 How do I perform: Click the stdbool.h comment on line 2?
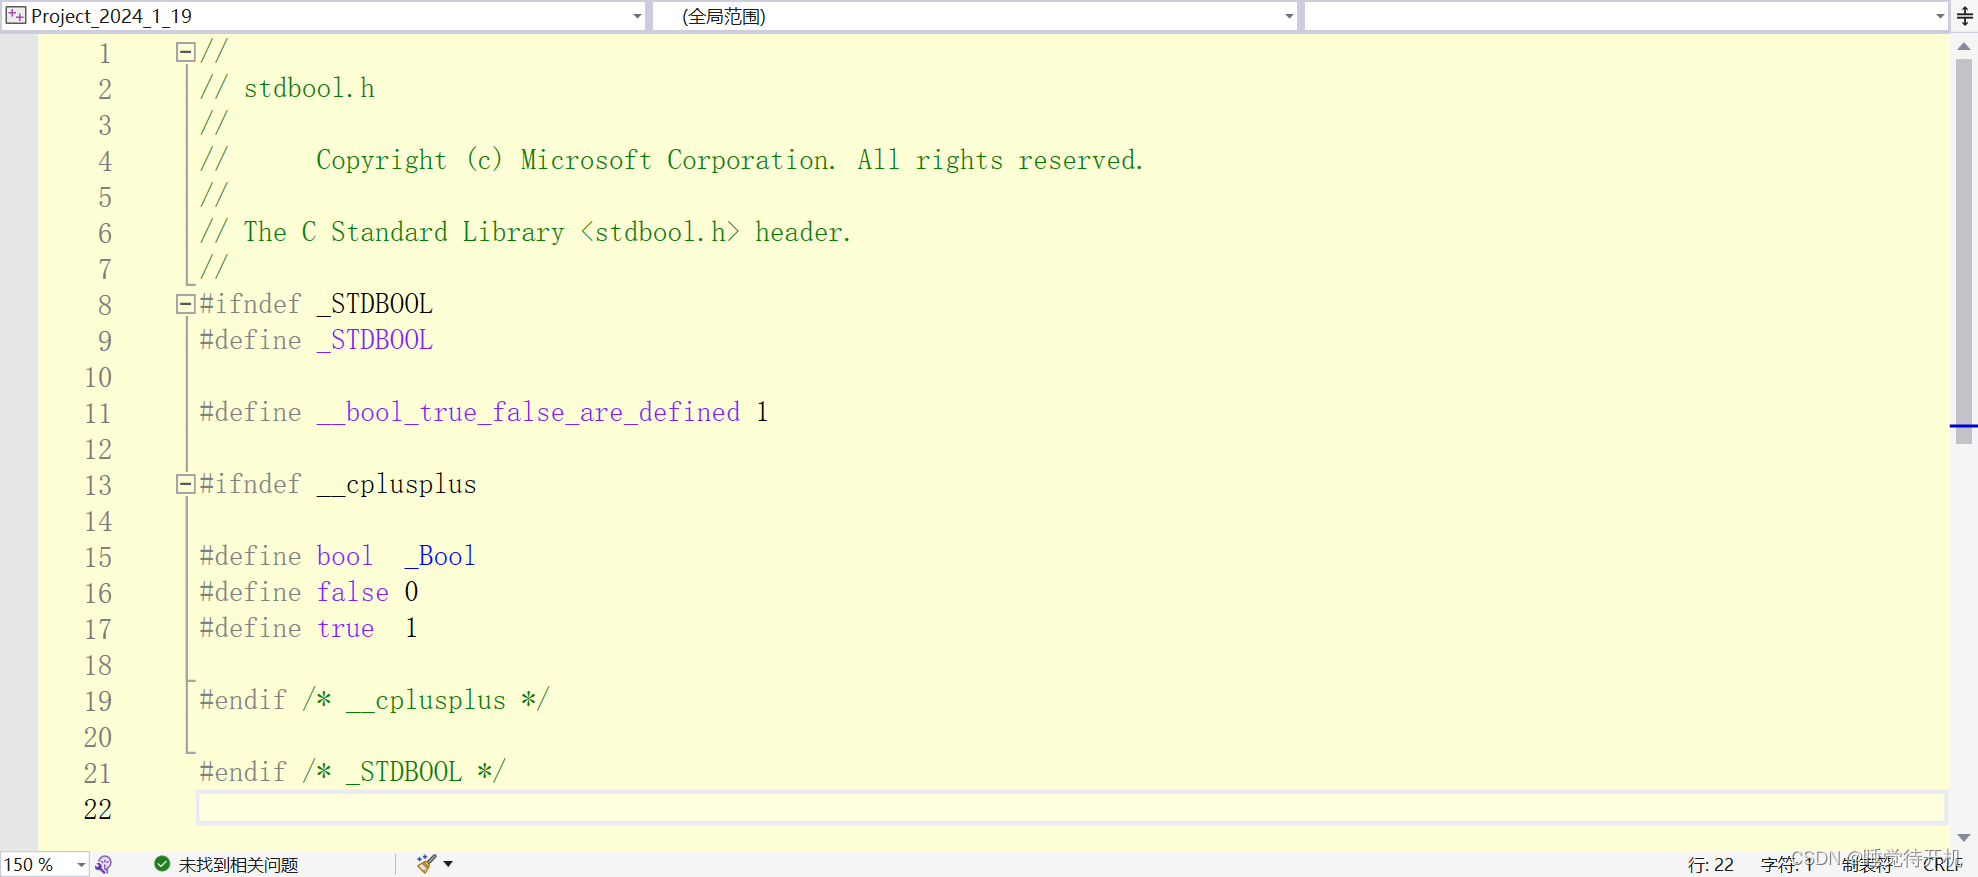(287, 88)
